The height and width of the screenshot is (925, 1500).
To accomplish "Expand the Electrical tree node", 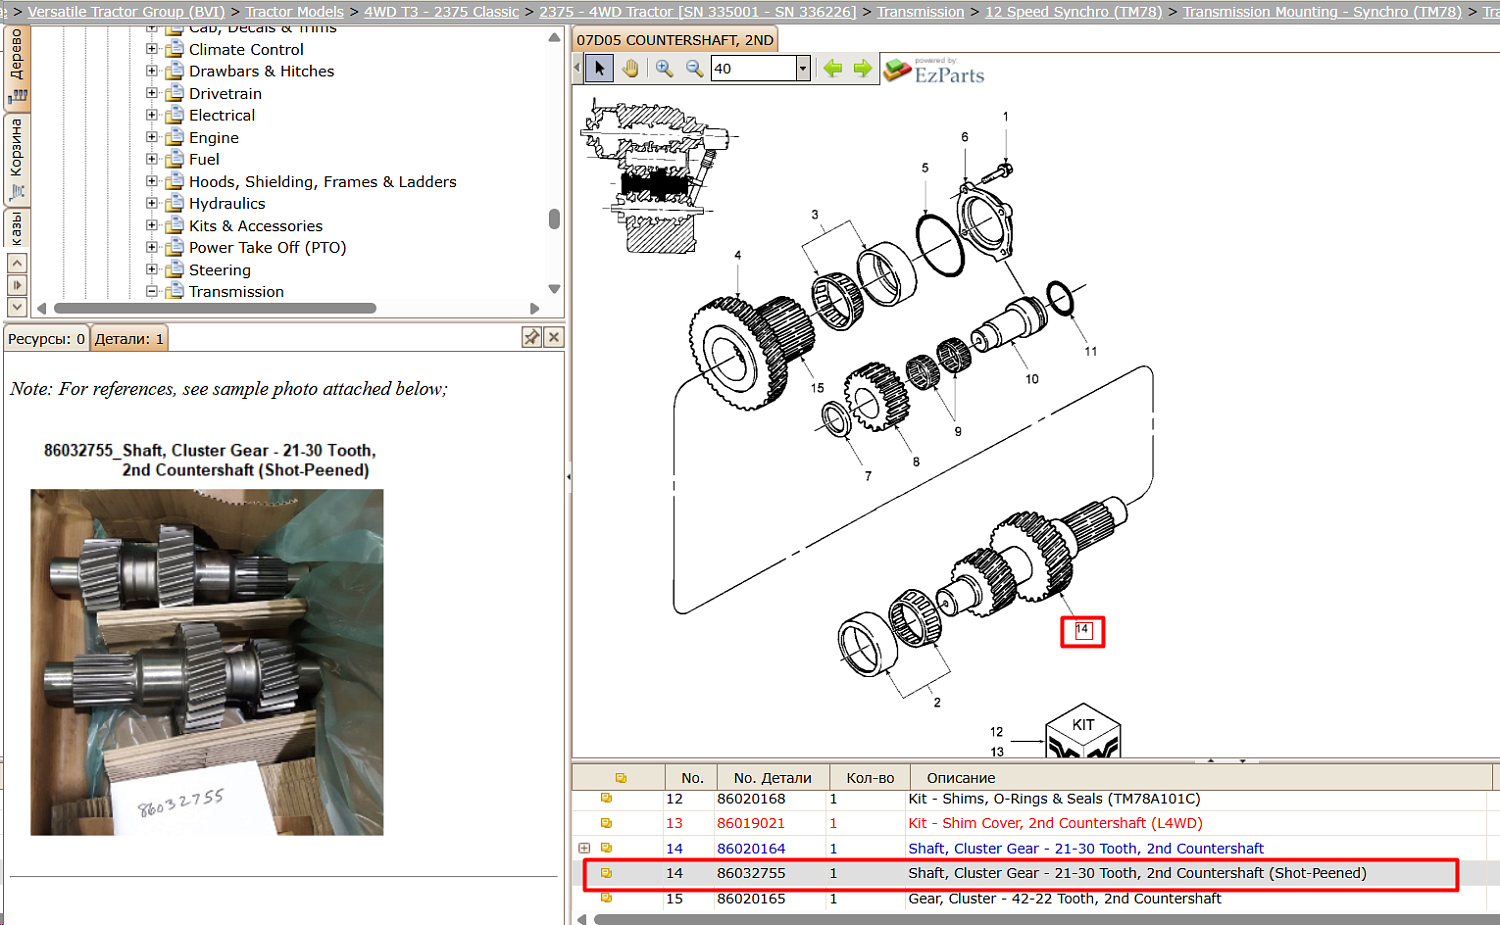I will (x=152, y=115).
